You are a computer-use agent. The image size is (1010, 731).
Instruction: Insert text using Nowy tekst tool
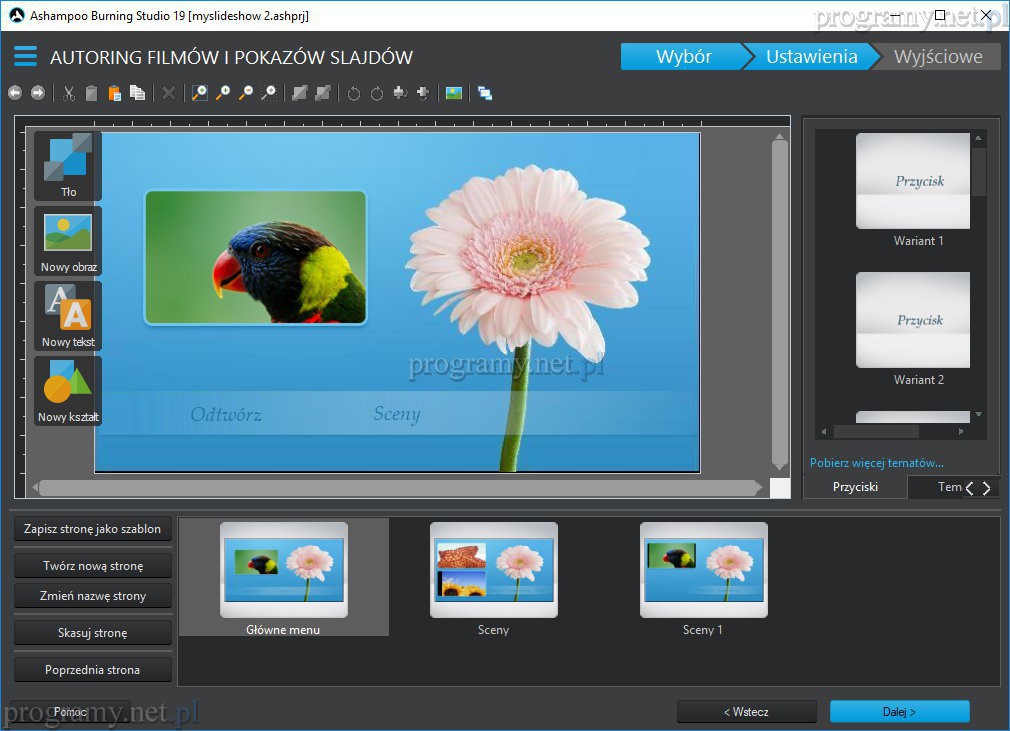[x=68, y=316]
